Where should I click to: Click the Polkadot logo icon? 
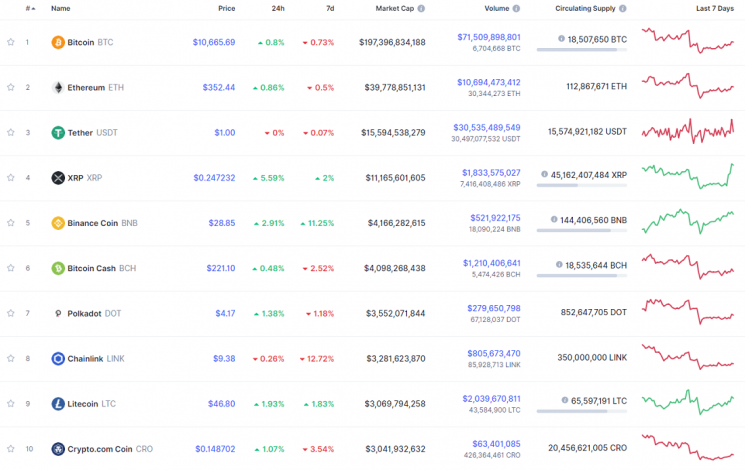pyautogui.click(x=58, y=313)
